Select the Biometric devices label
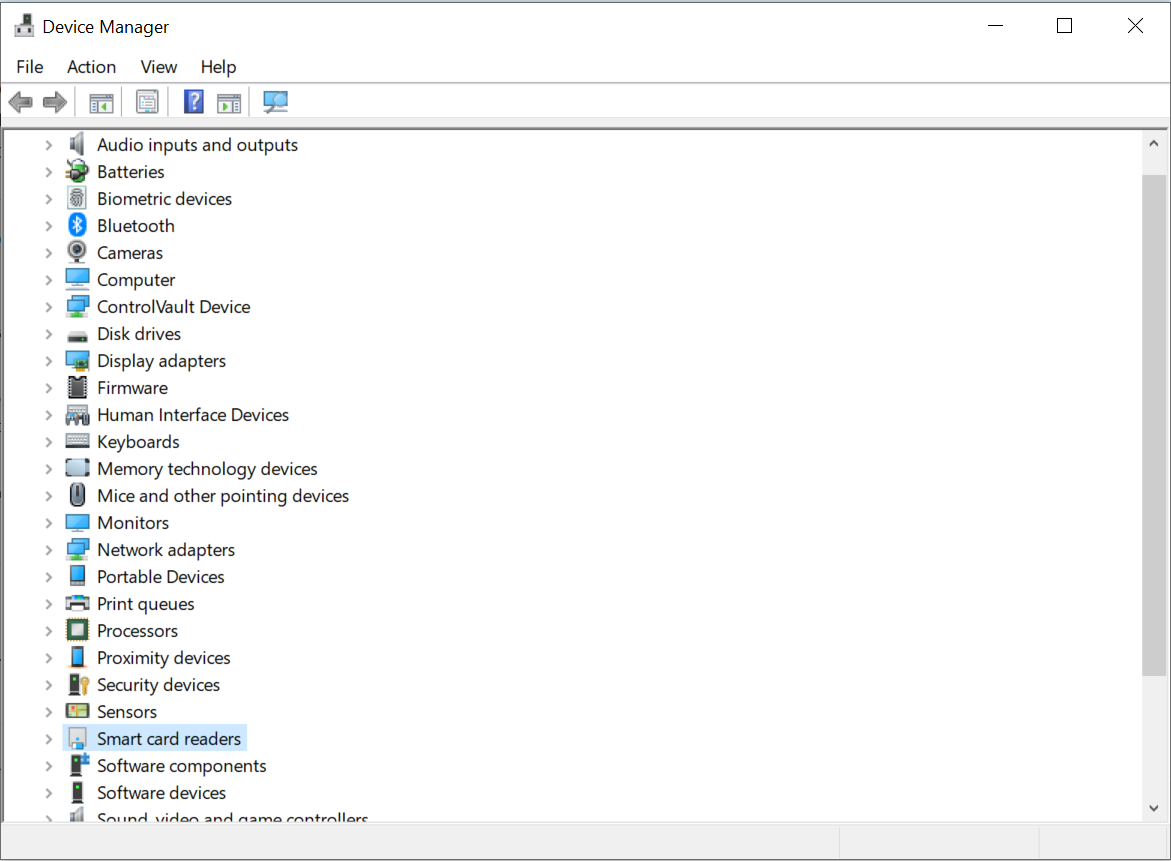 [x=164, y=199]
